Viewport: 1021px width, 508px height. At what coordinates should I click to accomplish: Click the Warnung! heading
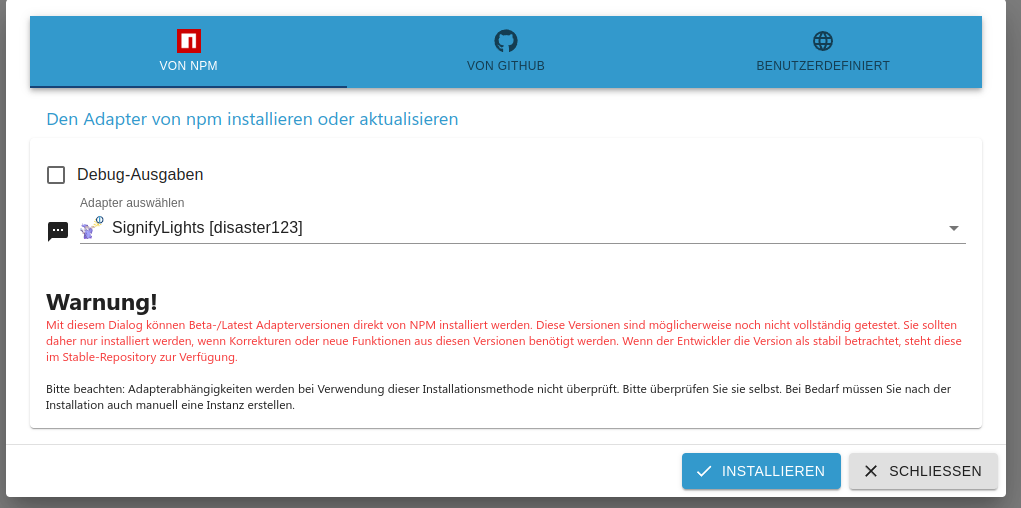102,302
